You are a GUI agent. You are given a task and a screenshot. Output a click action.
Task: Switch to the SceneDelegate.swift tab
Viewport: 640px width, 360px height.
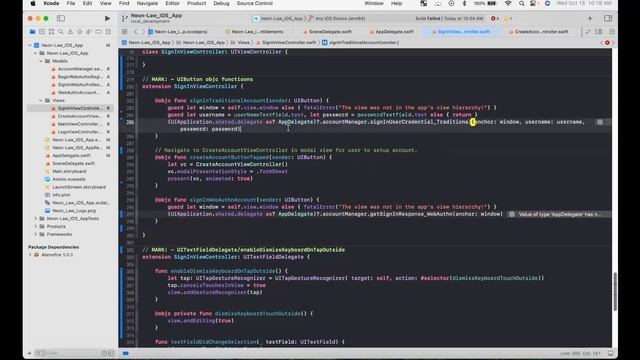327,31
